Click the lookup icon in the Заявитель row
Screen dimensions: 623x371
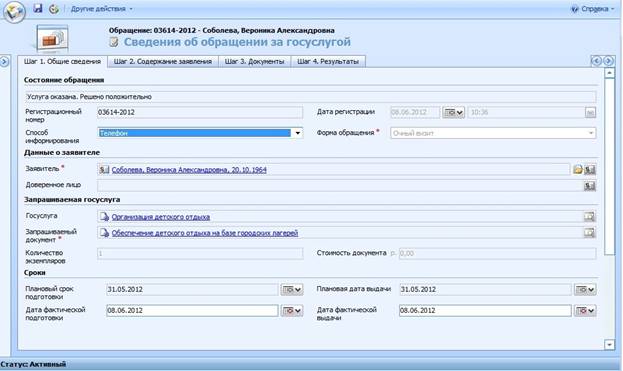click(x=590, y=170)
